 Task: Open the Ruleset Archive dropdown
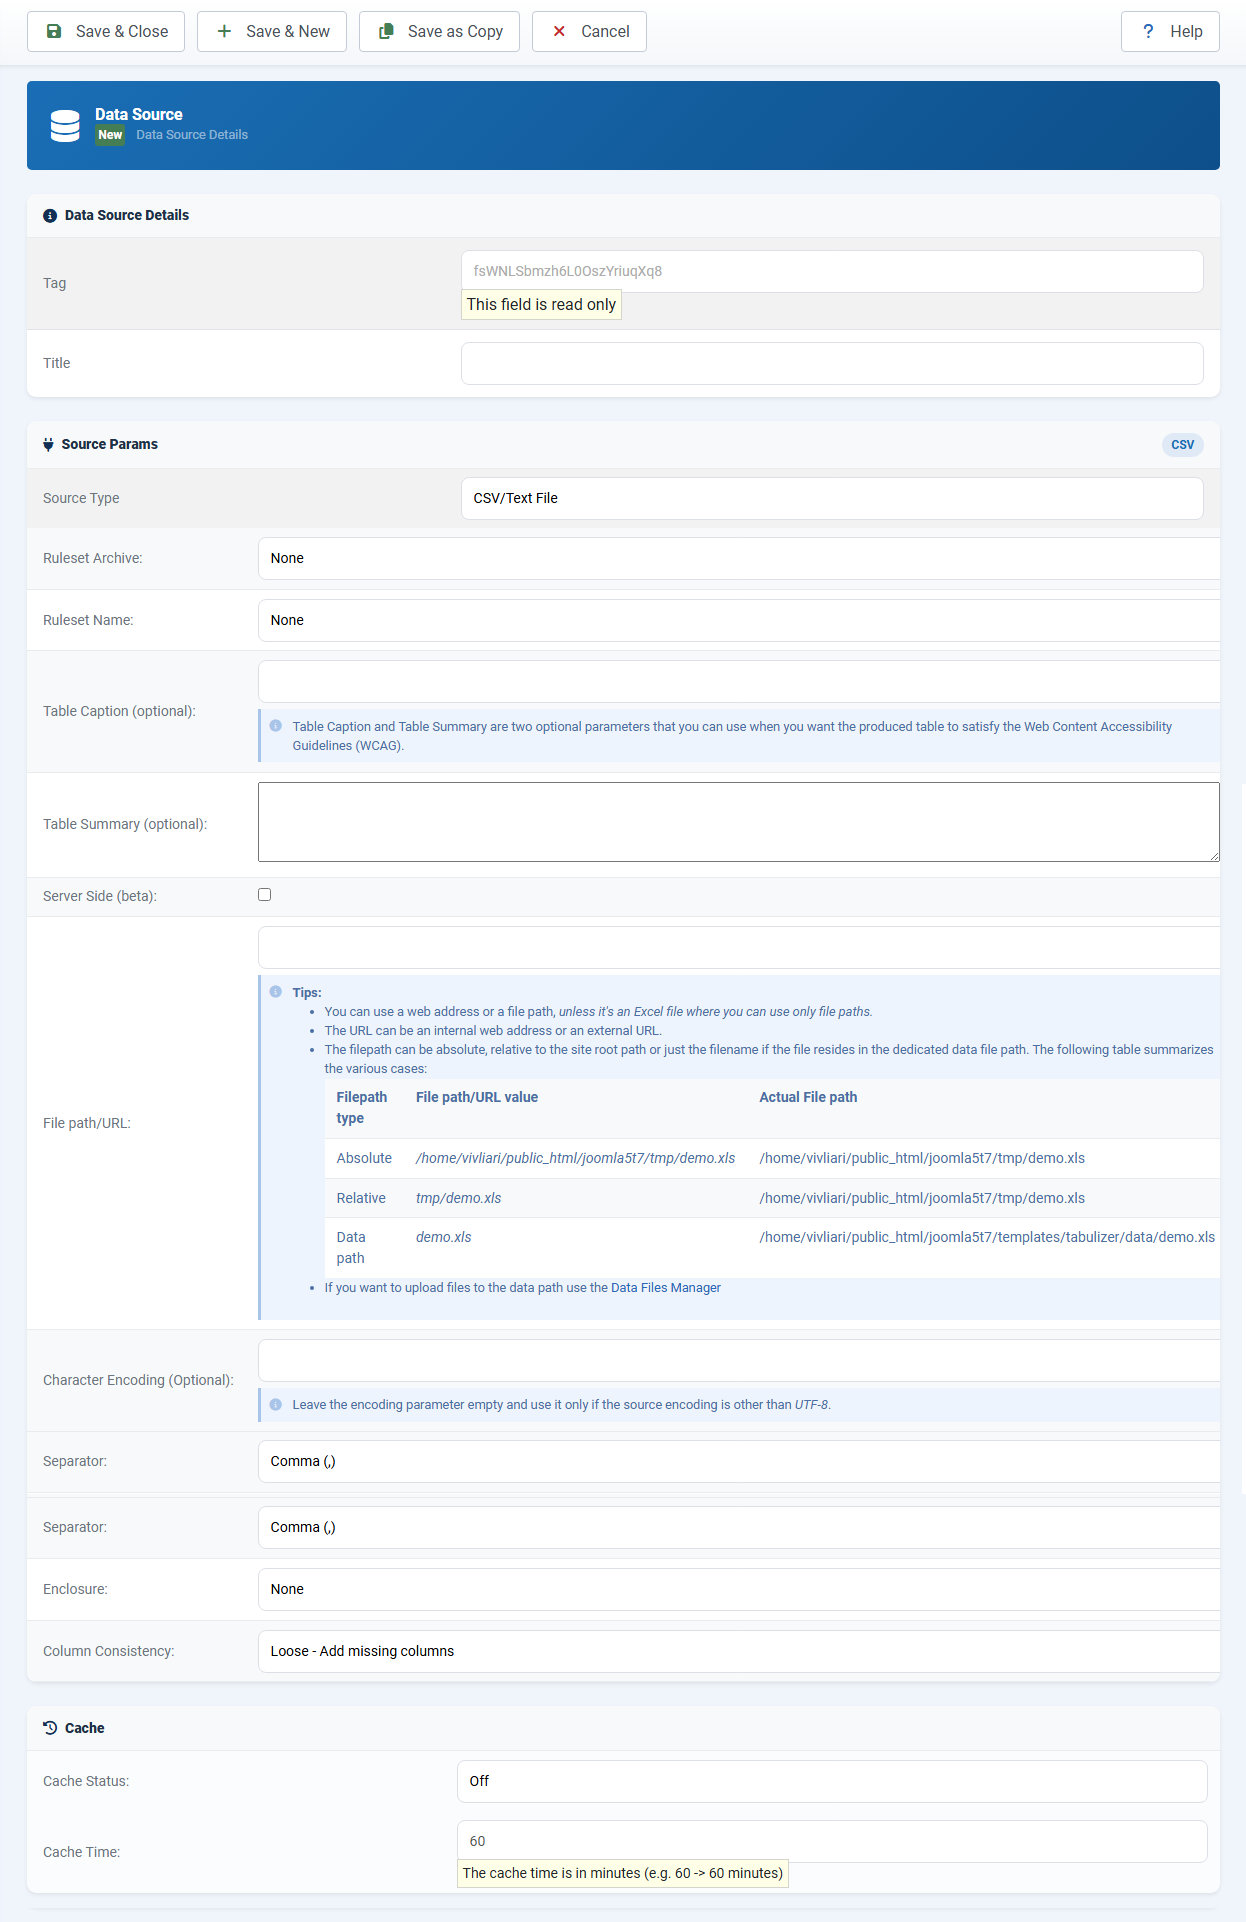[x=739, y=558]
